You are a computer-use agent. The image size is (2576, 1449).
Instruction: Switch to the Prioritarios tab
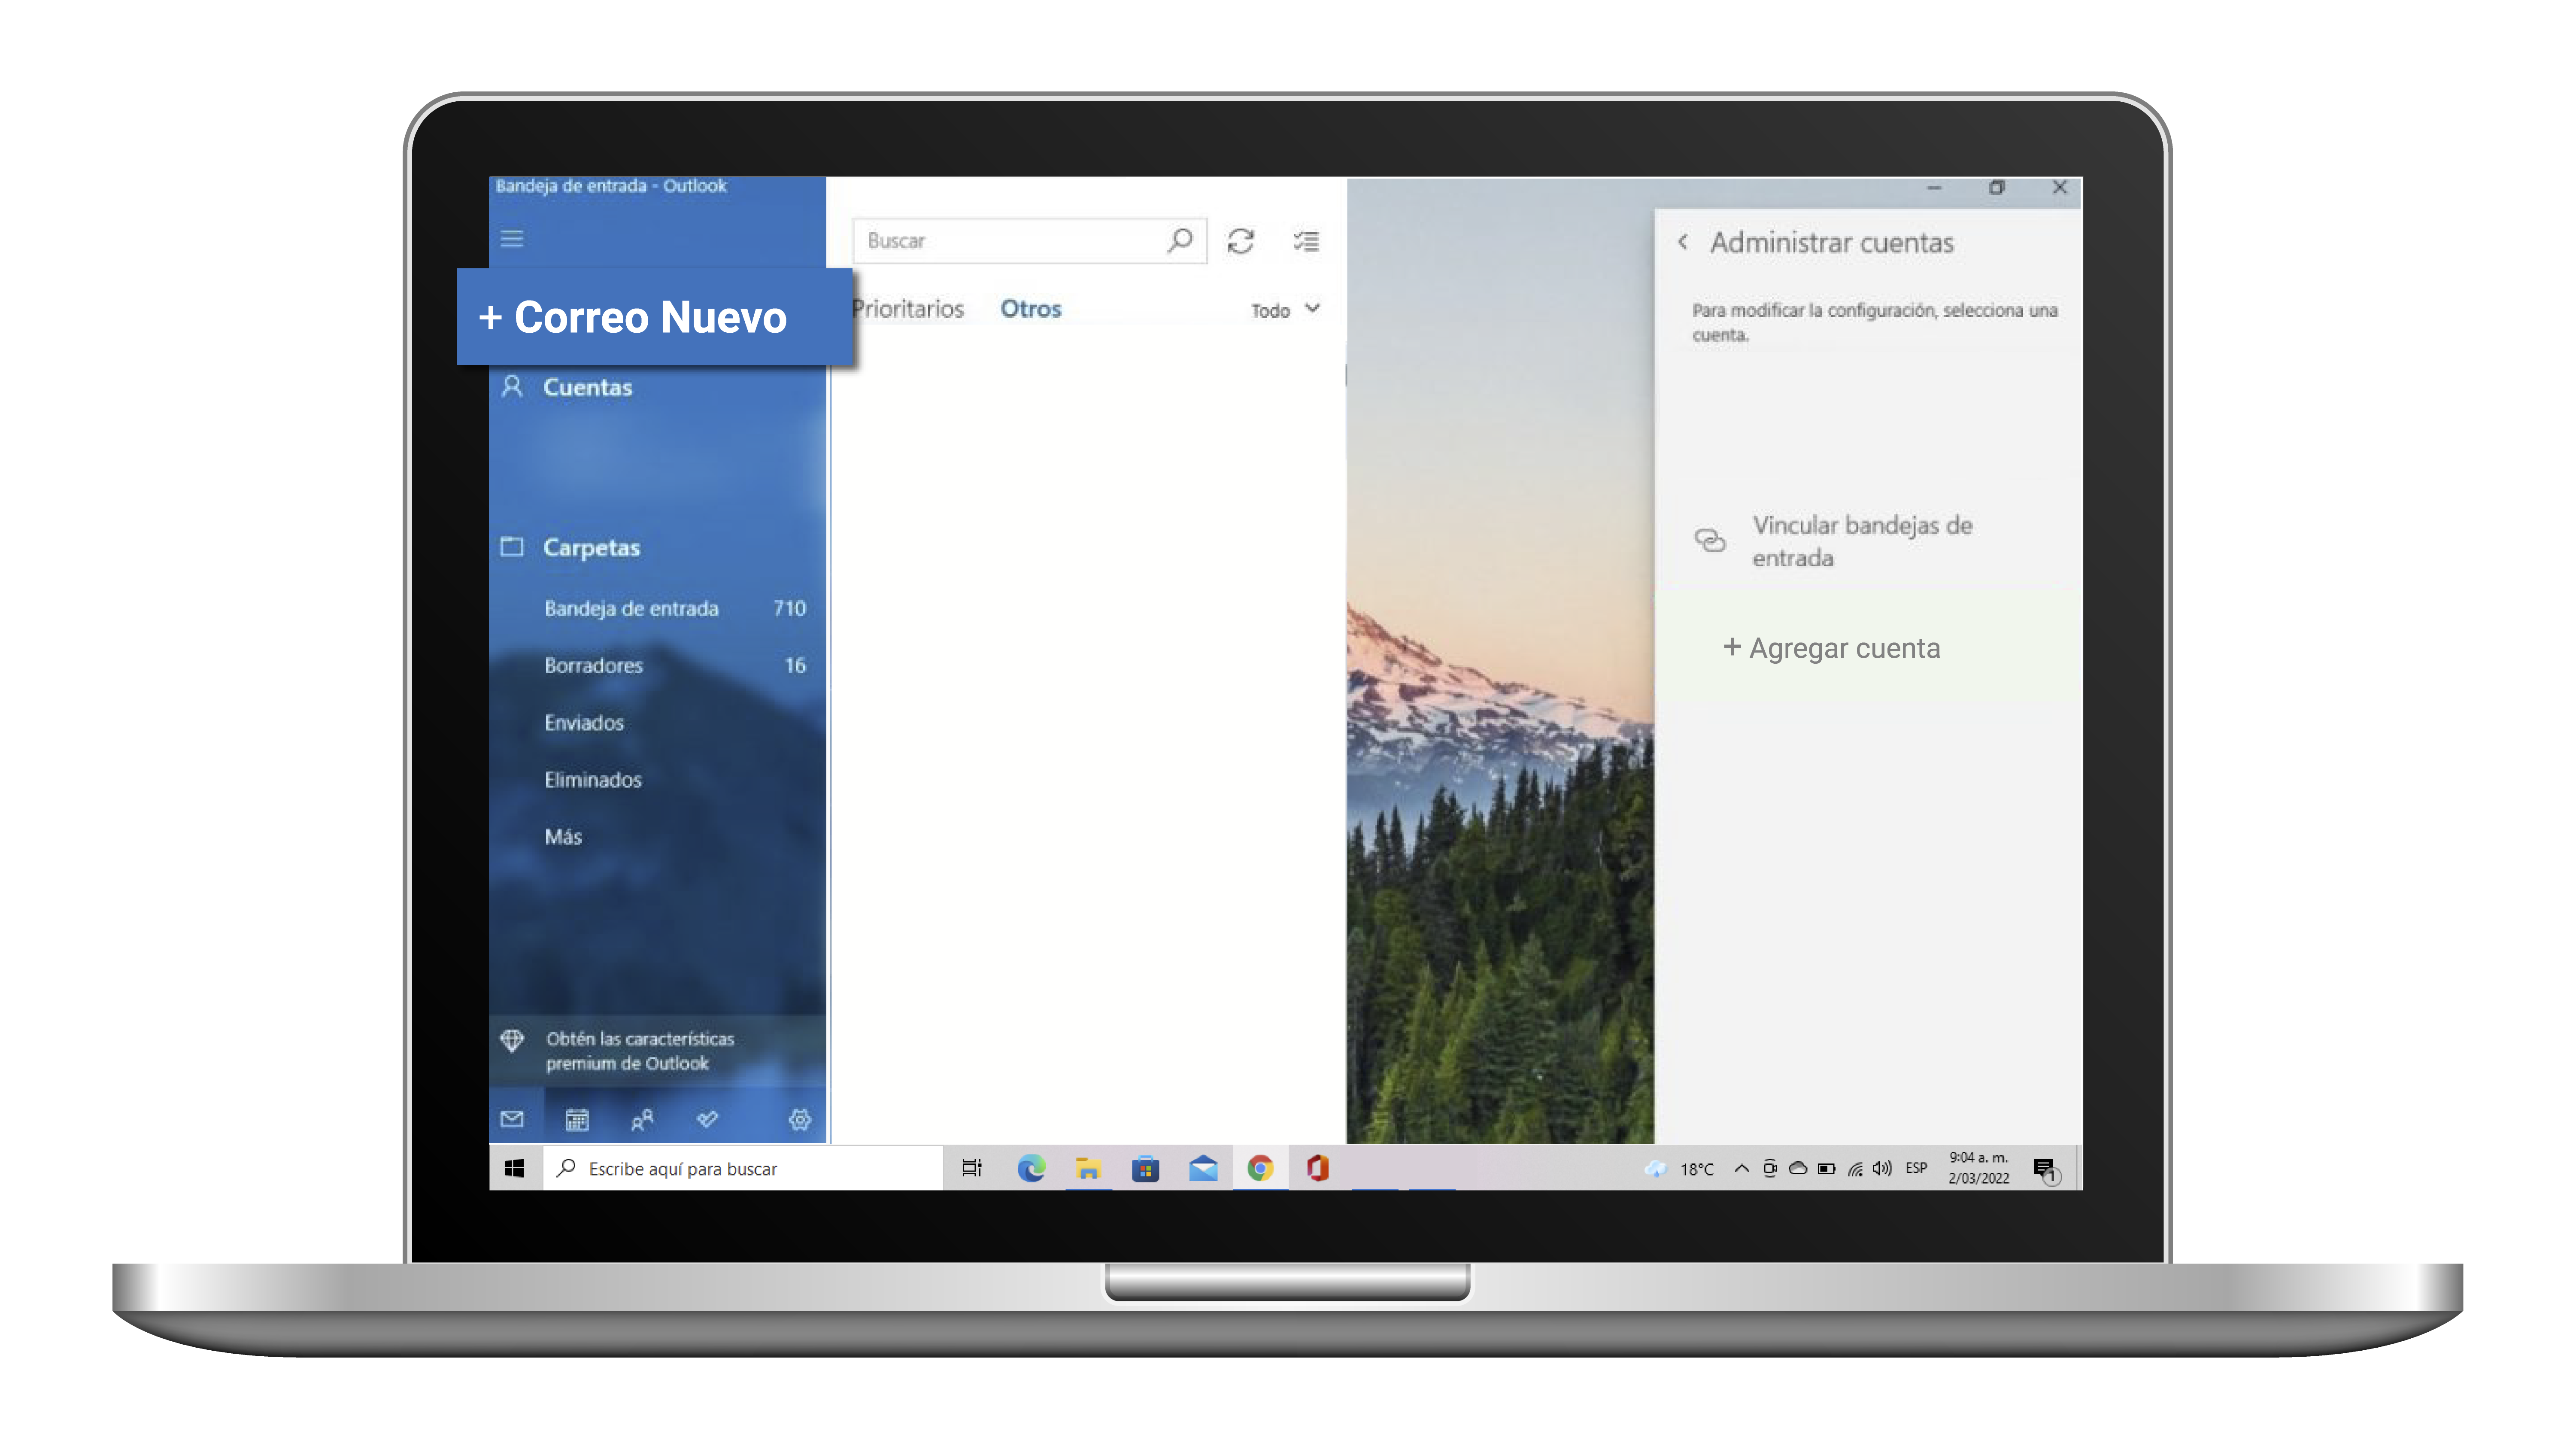coord(908,309)
